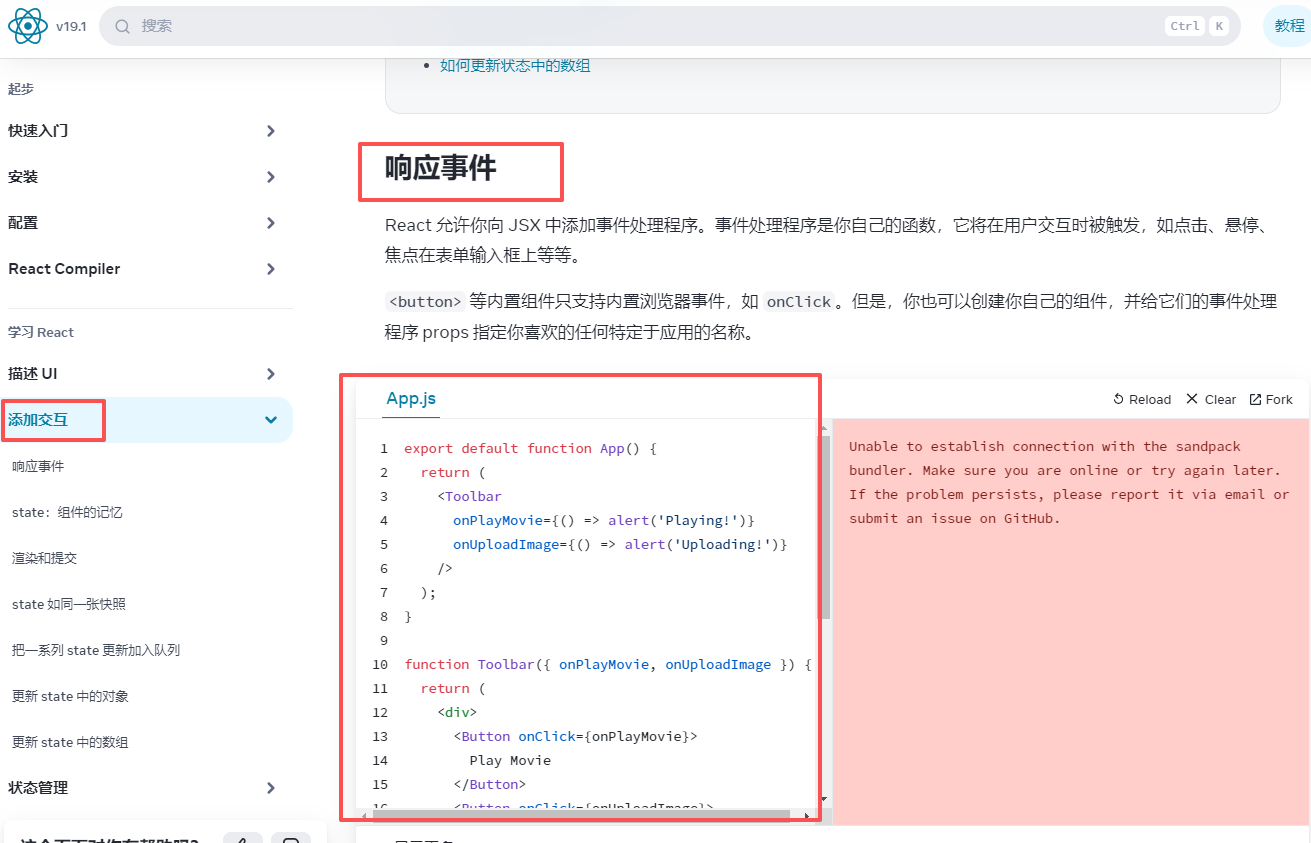Collapse the 添加交互 section chevron
This screenshot has height=843, width=1311.
coord(271,420)
